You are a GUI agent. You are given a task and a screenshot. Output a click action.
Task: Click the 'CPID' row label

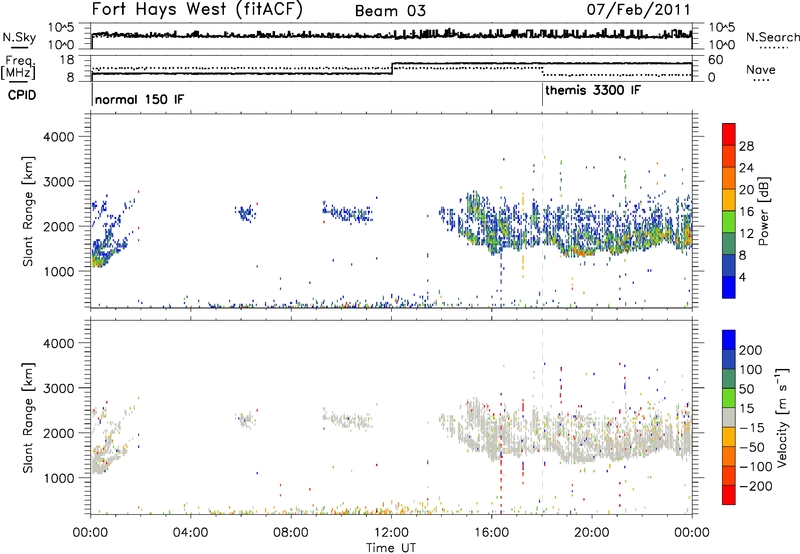[22, 95]
